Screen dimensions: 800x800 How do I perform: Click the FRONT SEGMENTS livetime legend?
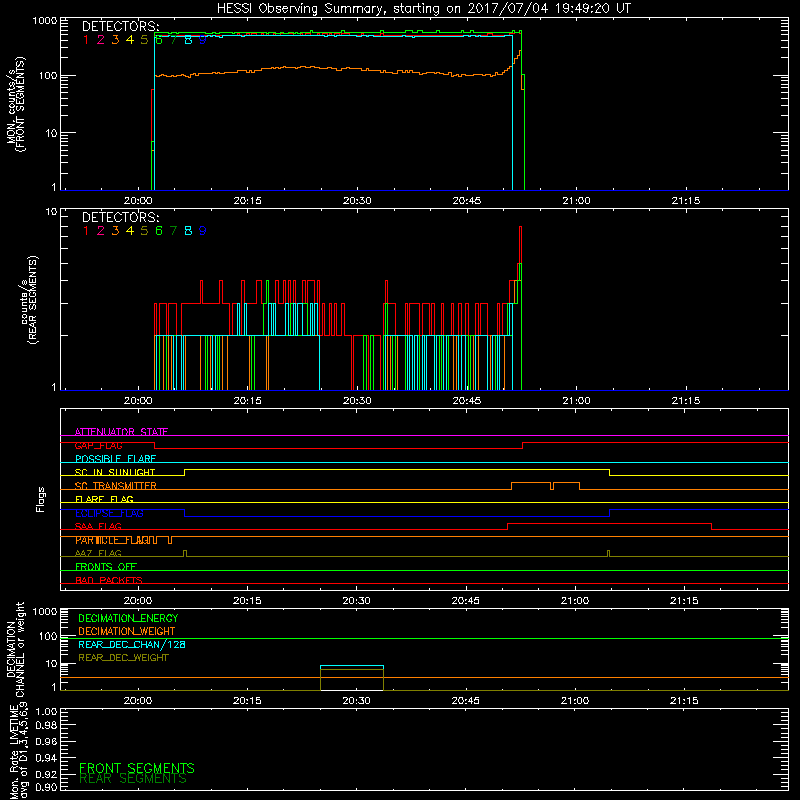[137, 768]
